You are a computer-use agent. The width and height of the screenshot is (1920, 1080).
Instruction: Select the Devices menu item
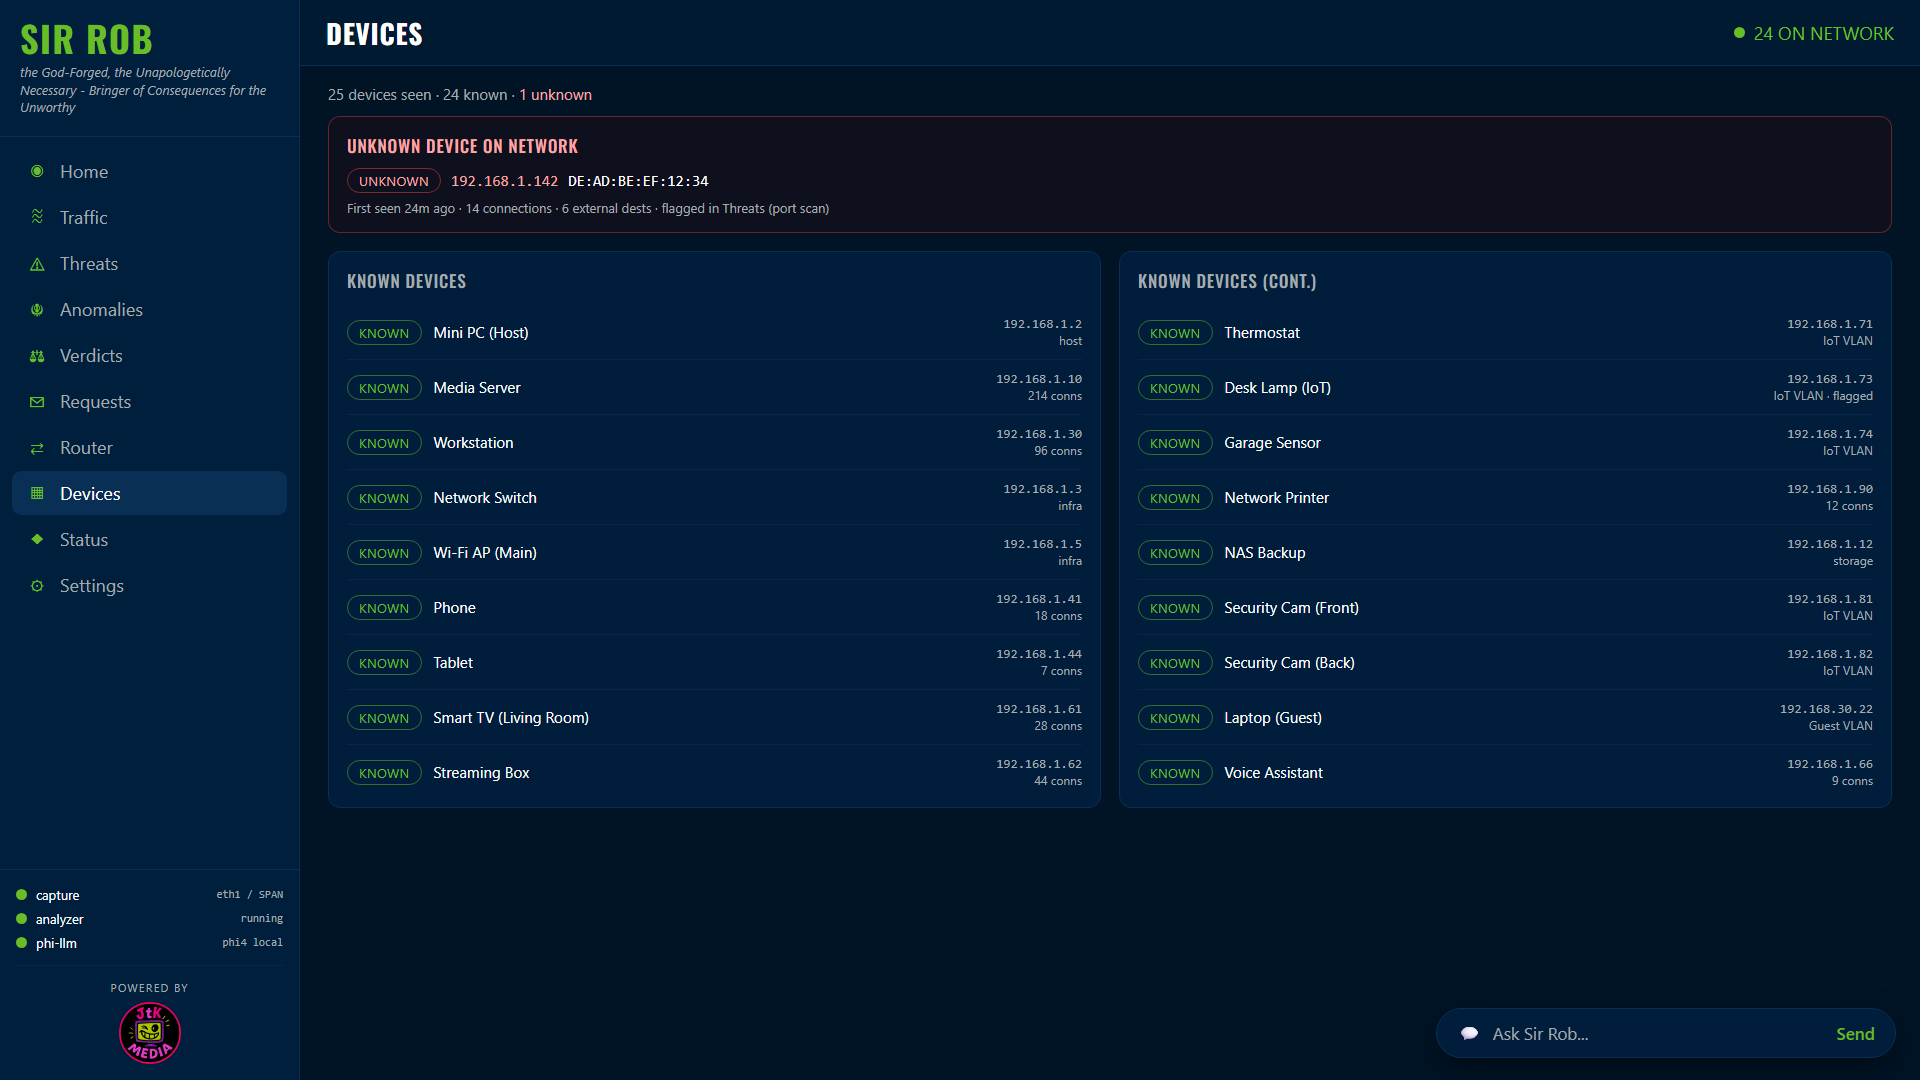[149, 494]
